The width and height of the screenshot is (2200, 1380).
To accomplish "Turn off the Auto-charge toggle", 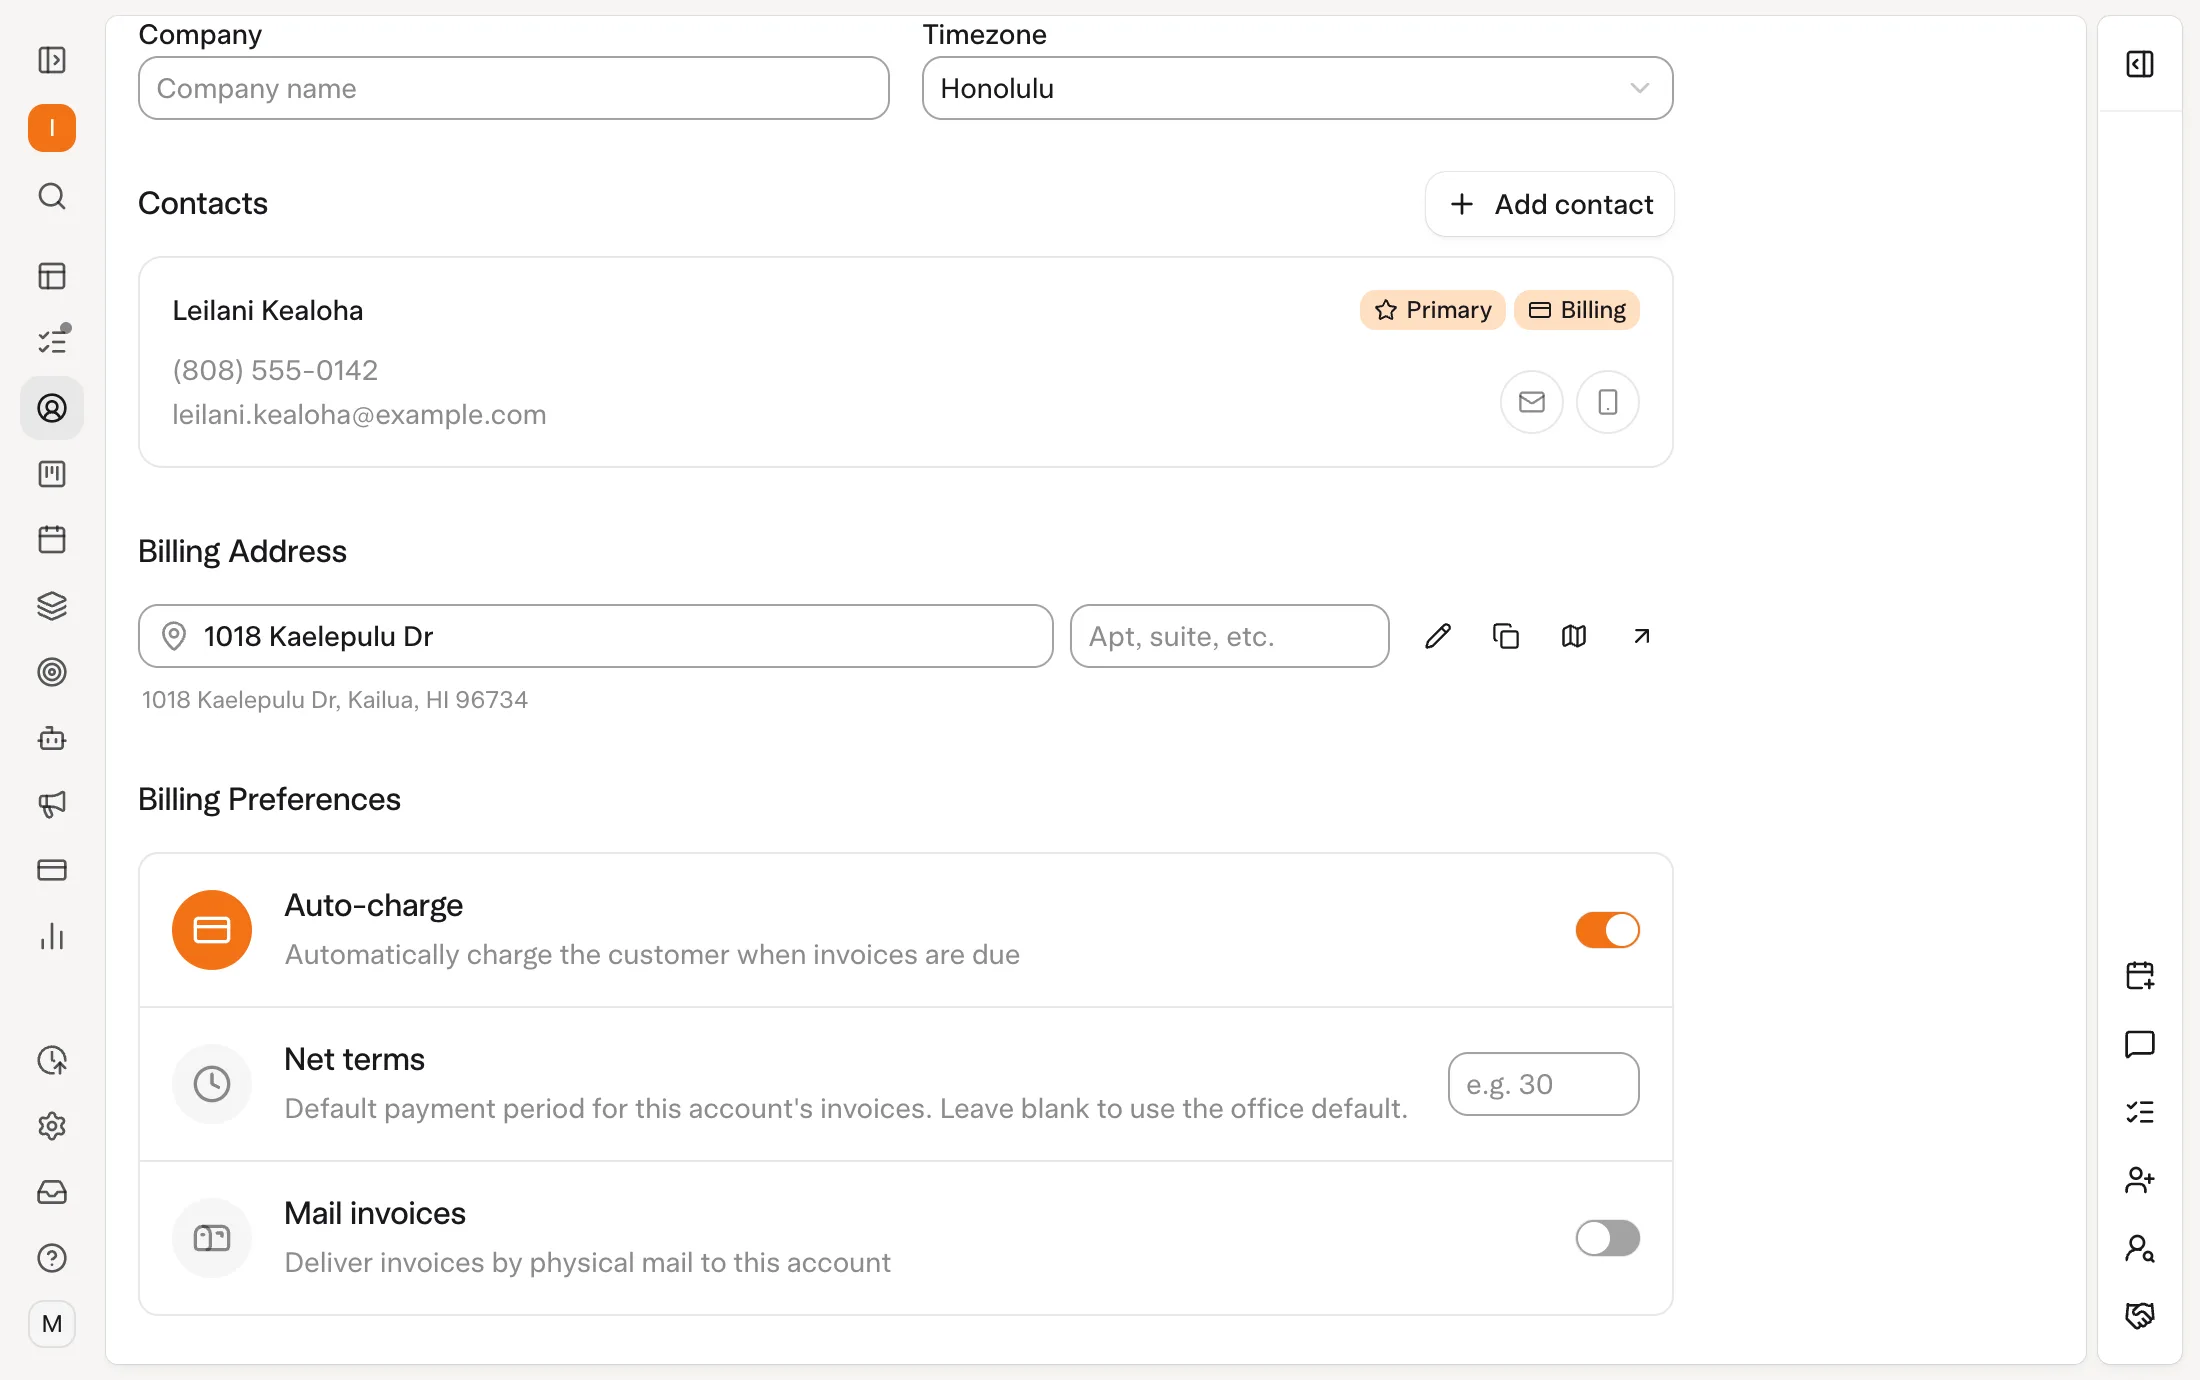I will [1608, 930].
